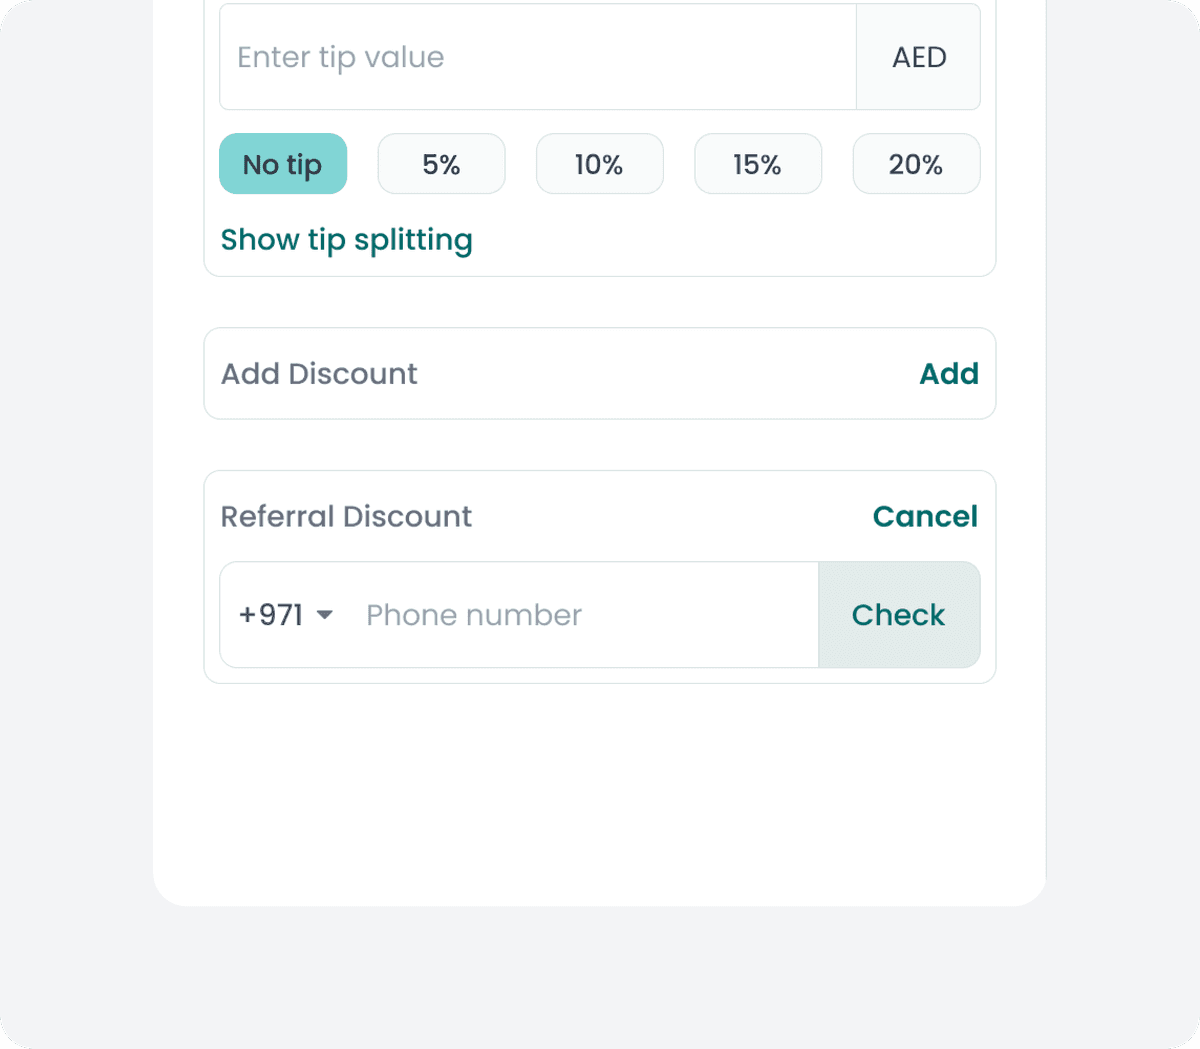Apply a 15% tip

pos(757,163)
